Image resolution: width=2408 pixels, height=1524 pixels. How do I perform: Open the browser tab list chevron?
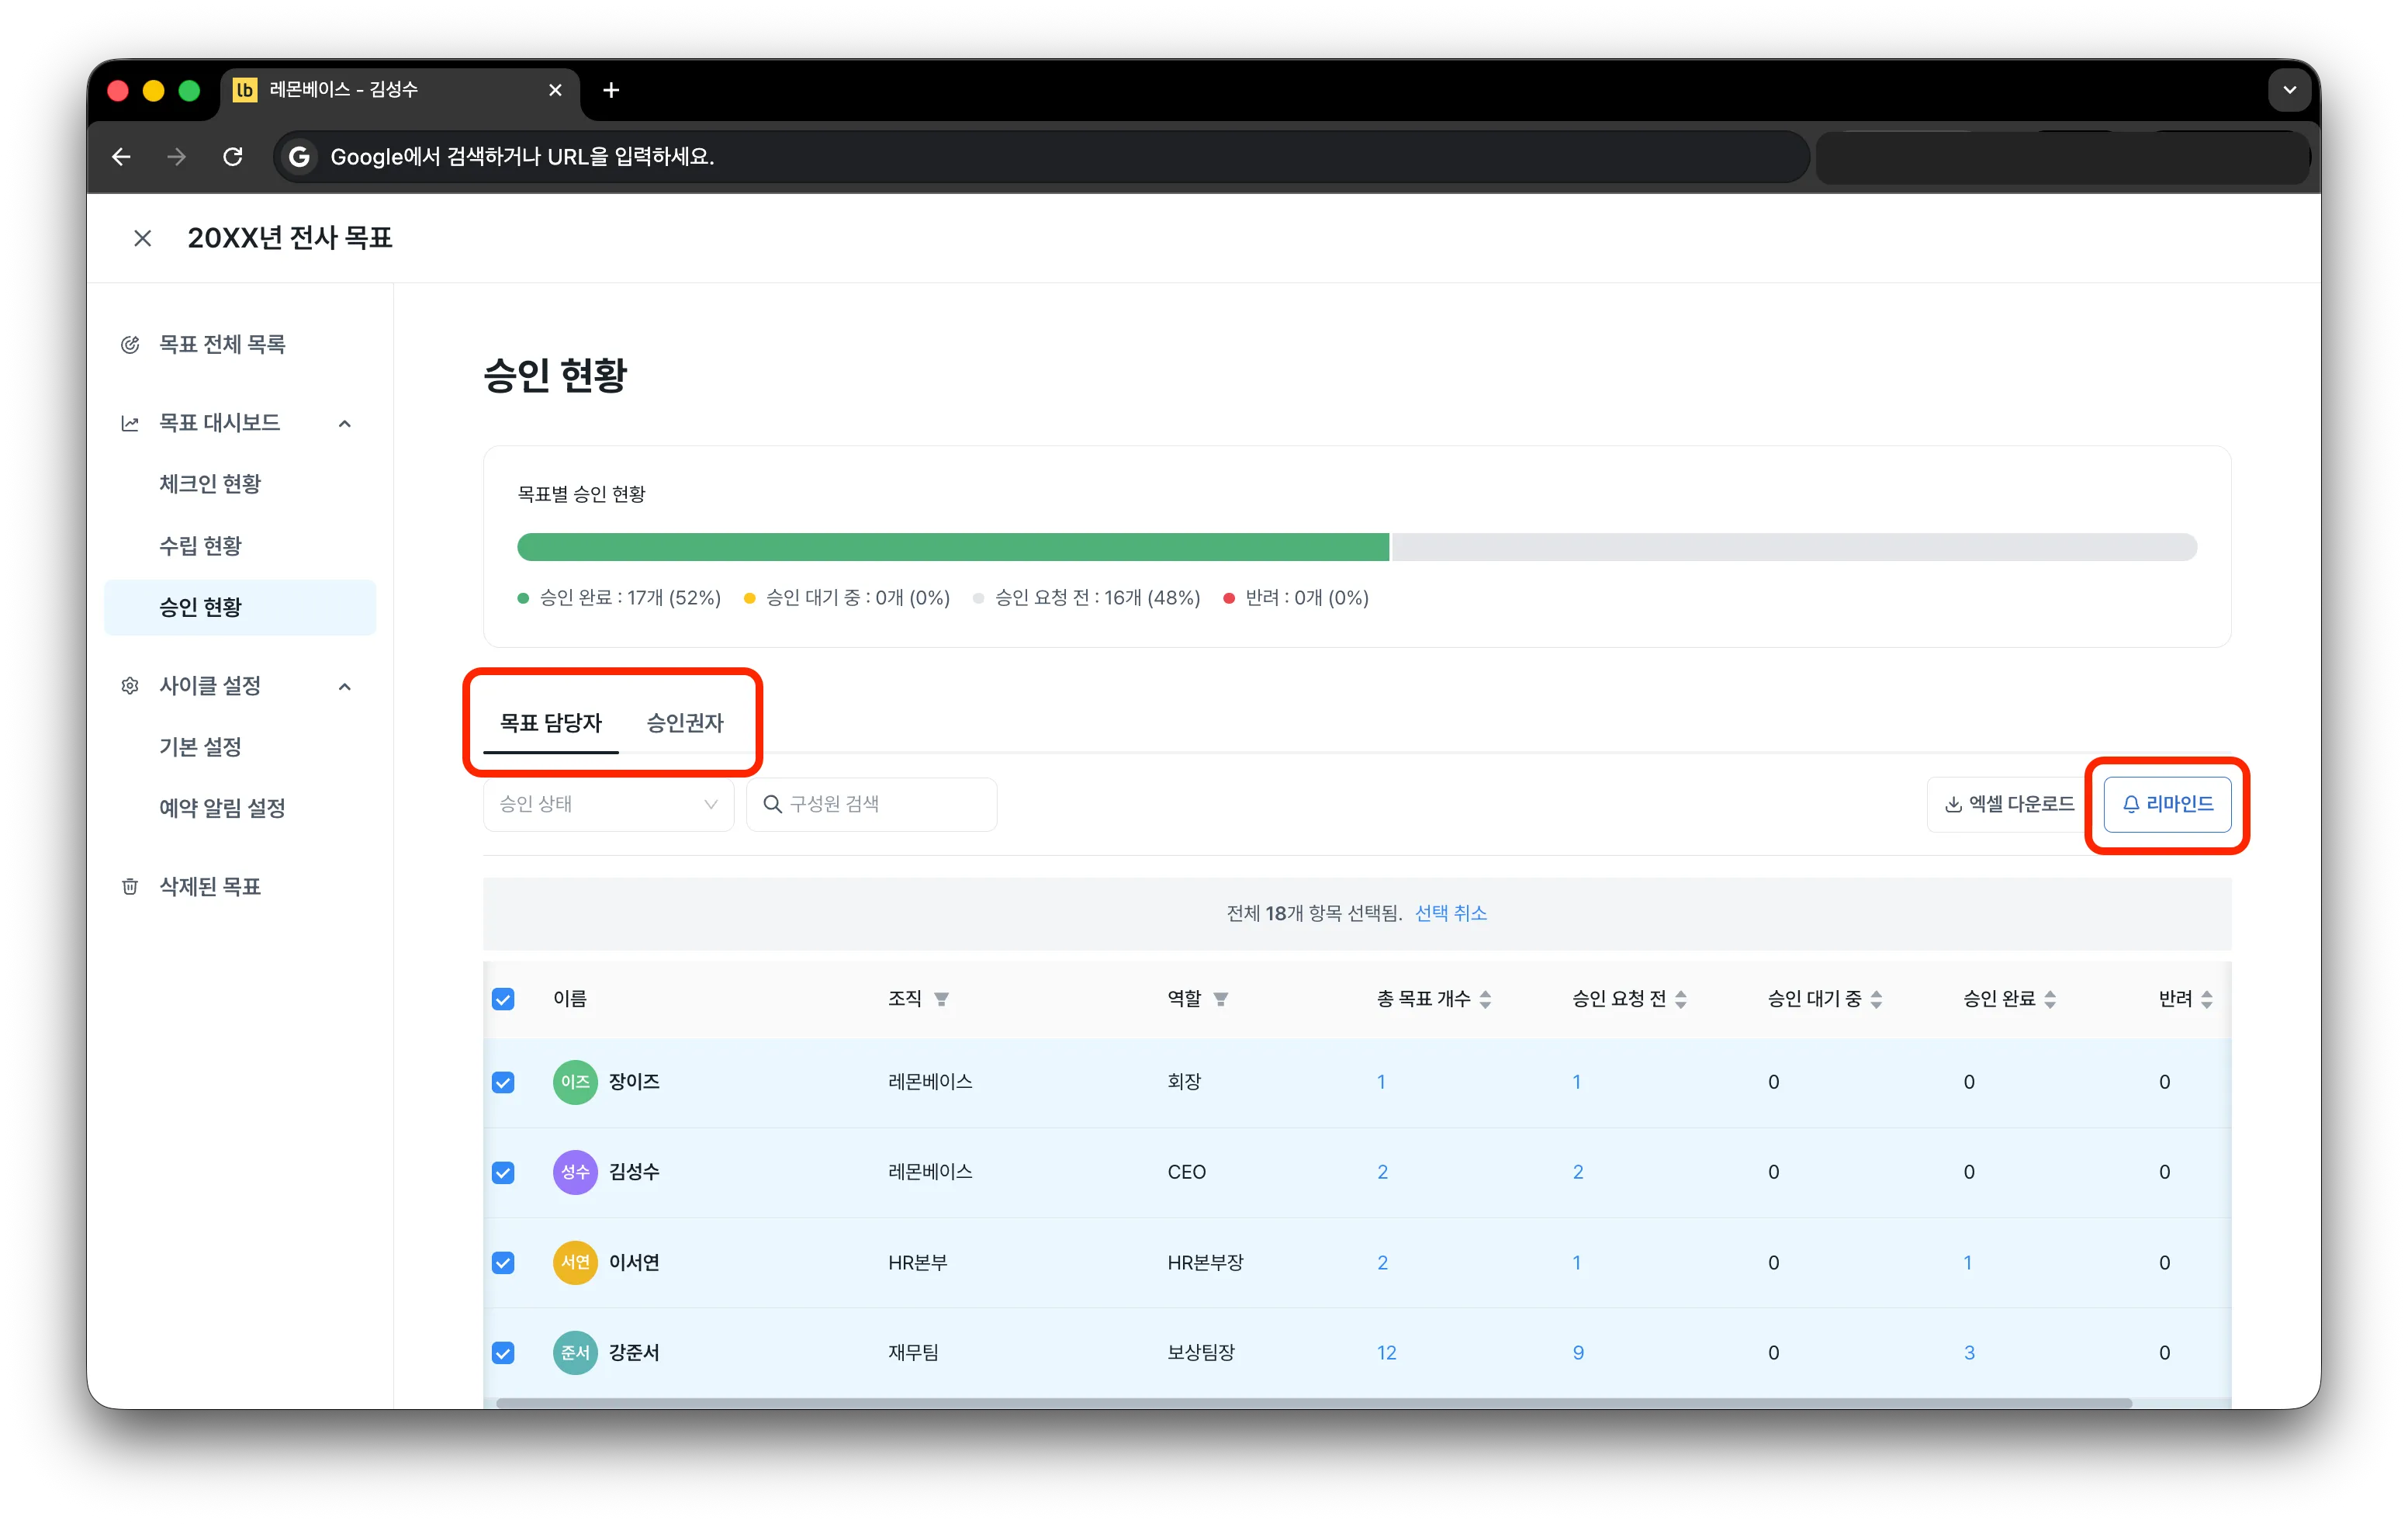pyautogui.click(x=2289, y=90)
